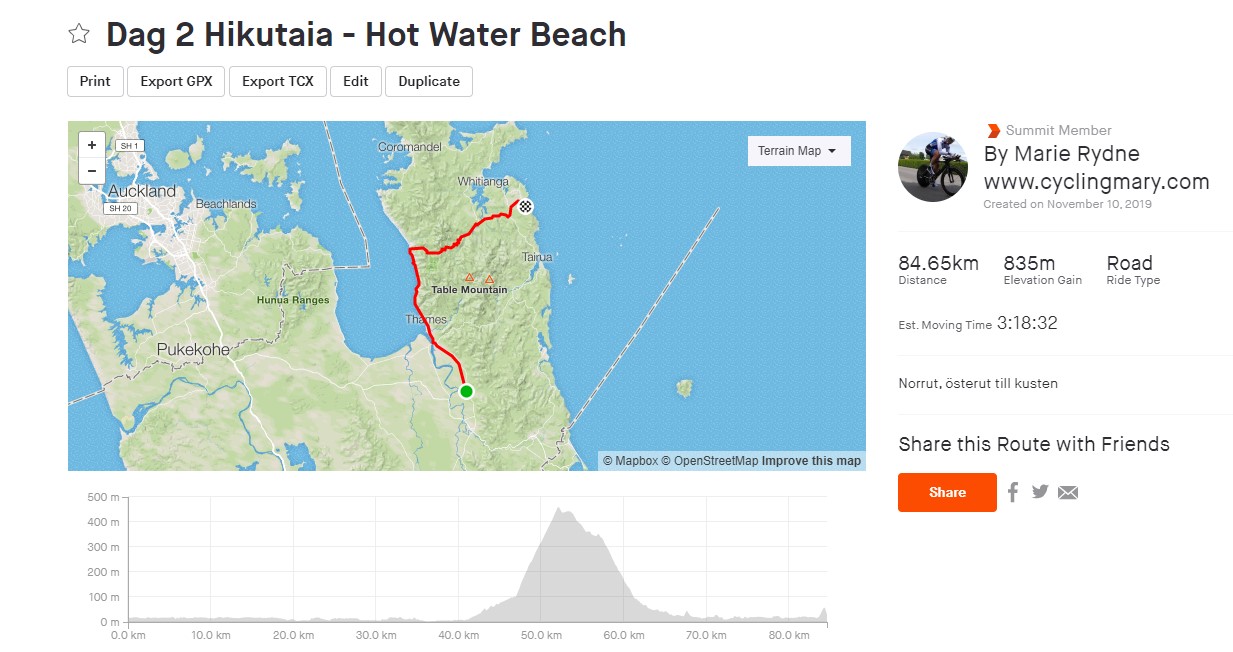Print this route

[x=94, y=81]
